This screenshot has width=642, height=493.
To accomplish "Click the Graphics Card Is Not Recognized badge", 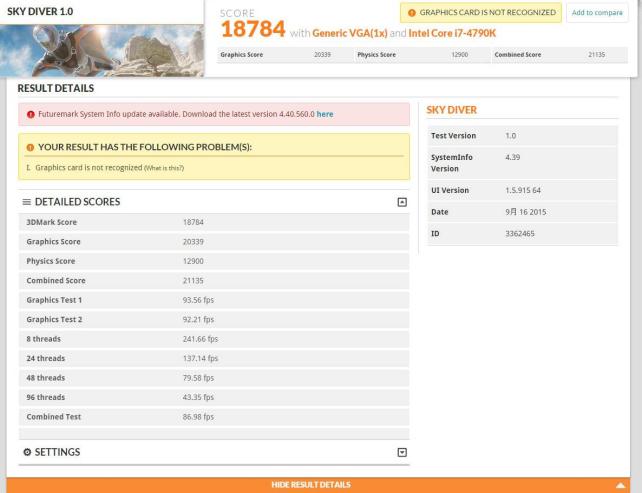I will pyautogui.click(x=481, y=13).
